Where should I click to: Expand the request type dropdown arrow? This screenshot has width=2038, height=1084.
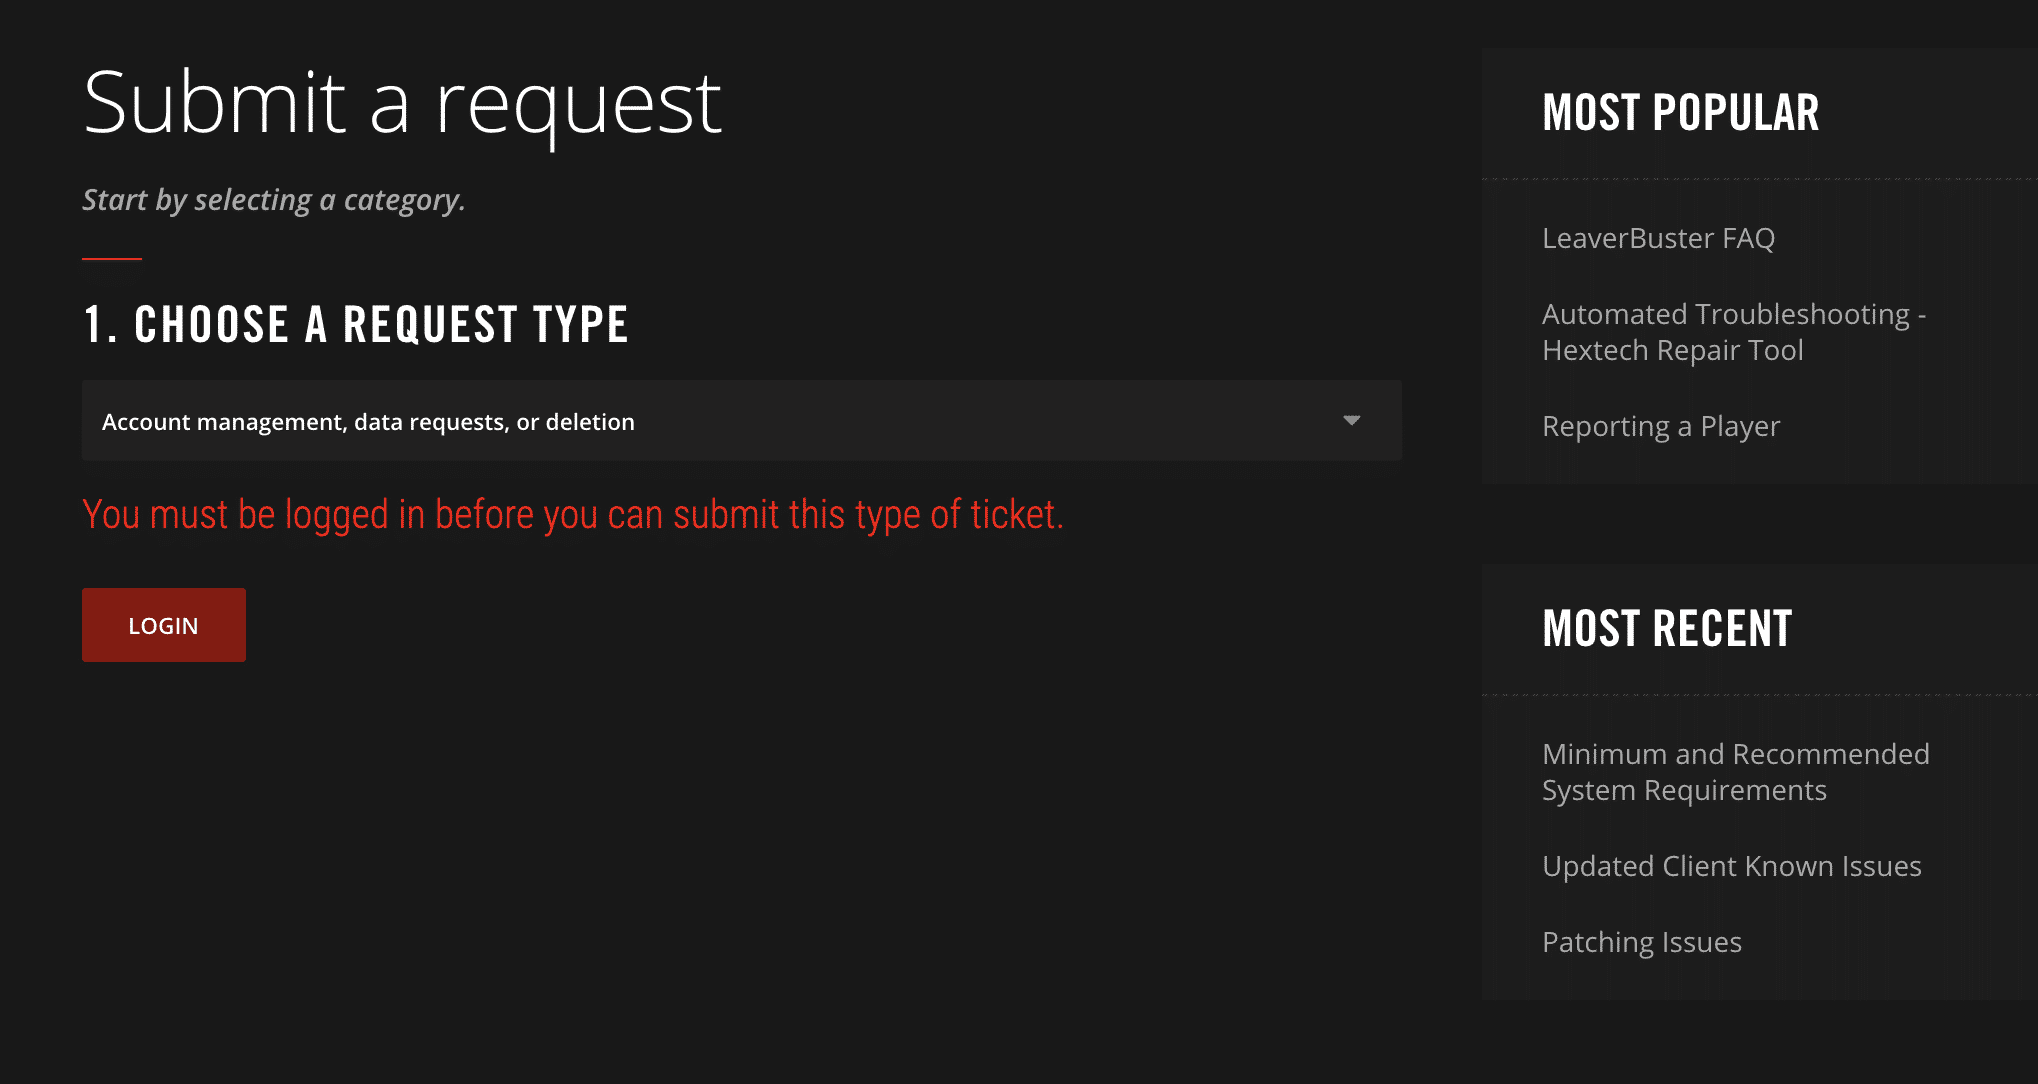tap(1352, 421)
